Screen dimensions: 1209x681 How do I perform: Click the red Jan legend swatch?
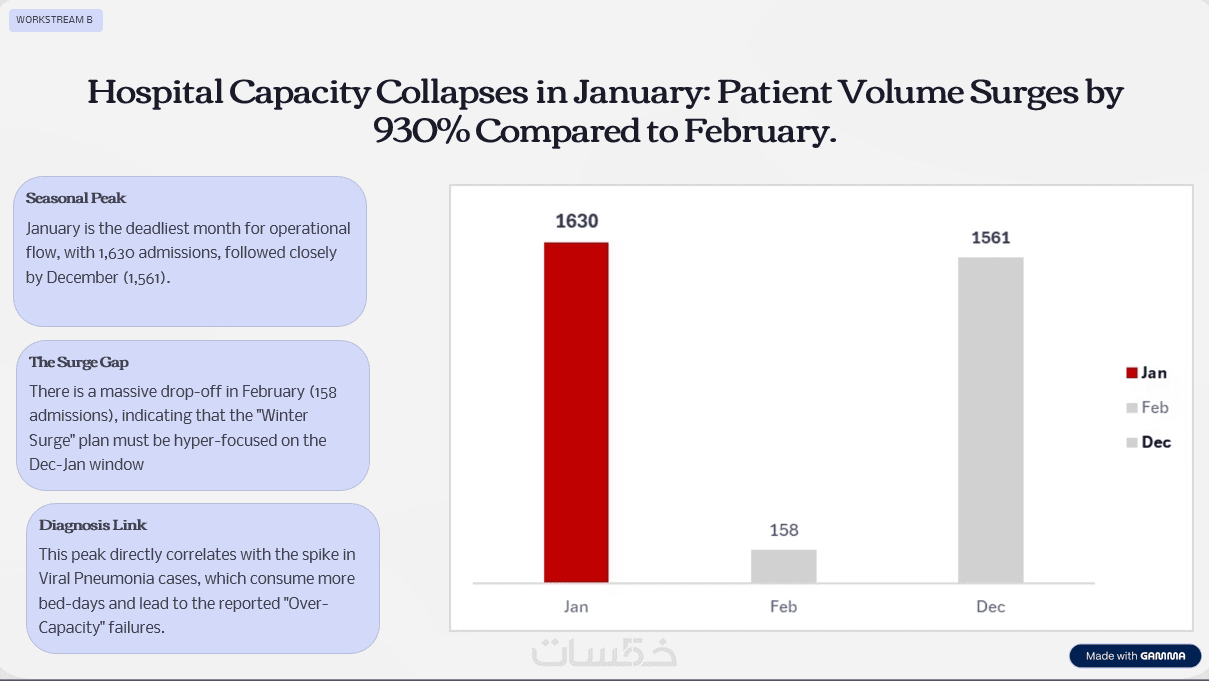point(1131,373)
